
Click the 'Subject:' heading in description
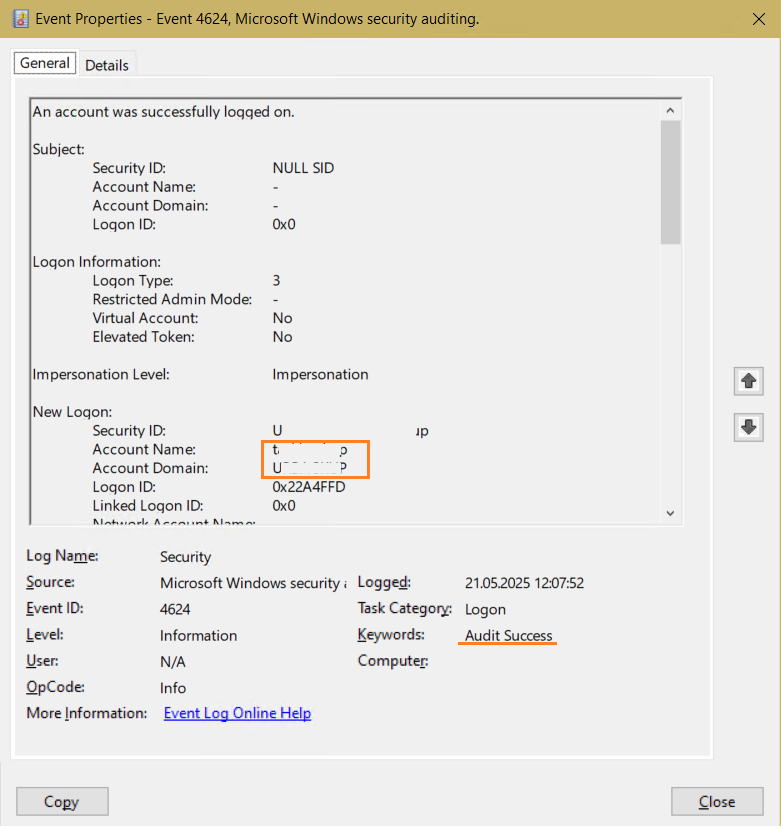[x=59, y=150]
